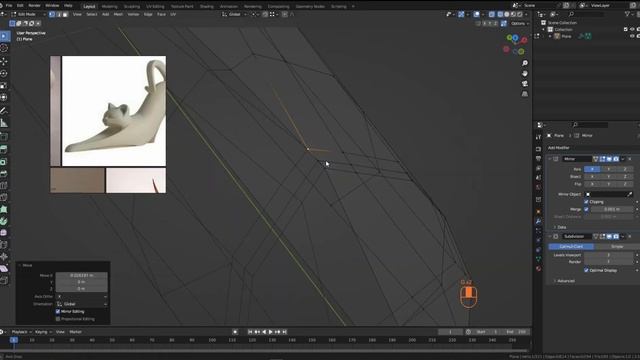Open the Mirror modifier options dropdown arrow
640x360 pixels.
623,159
